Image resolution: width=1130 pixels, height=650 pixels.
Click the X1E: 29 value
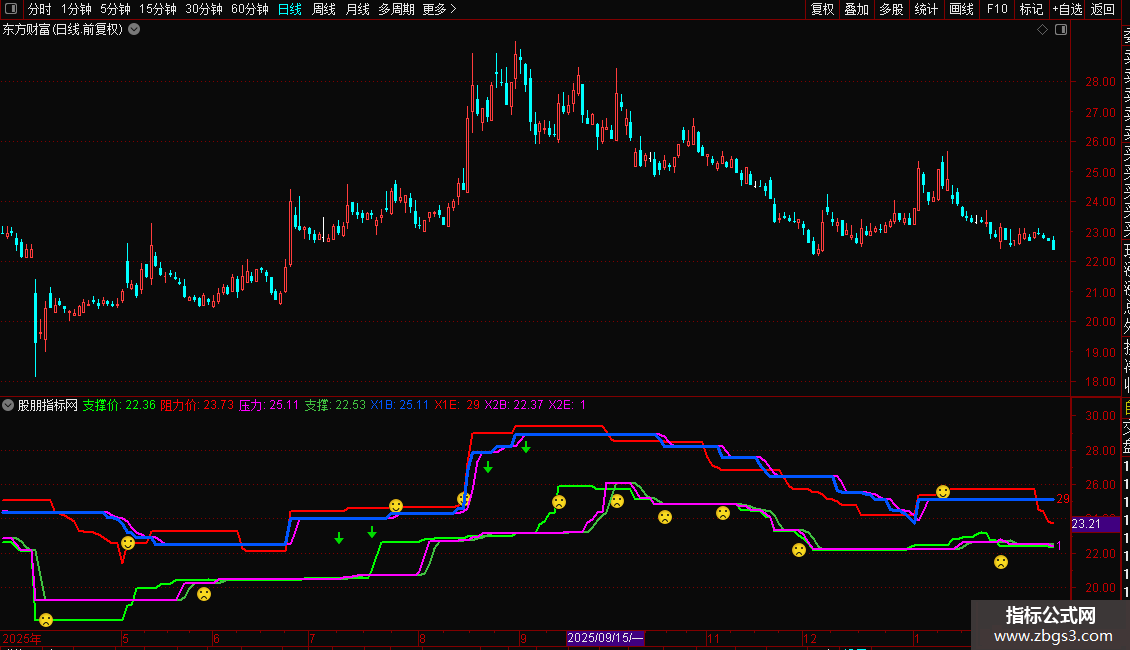pyautogui.click(x=457, y=405)
